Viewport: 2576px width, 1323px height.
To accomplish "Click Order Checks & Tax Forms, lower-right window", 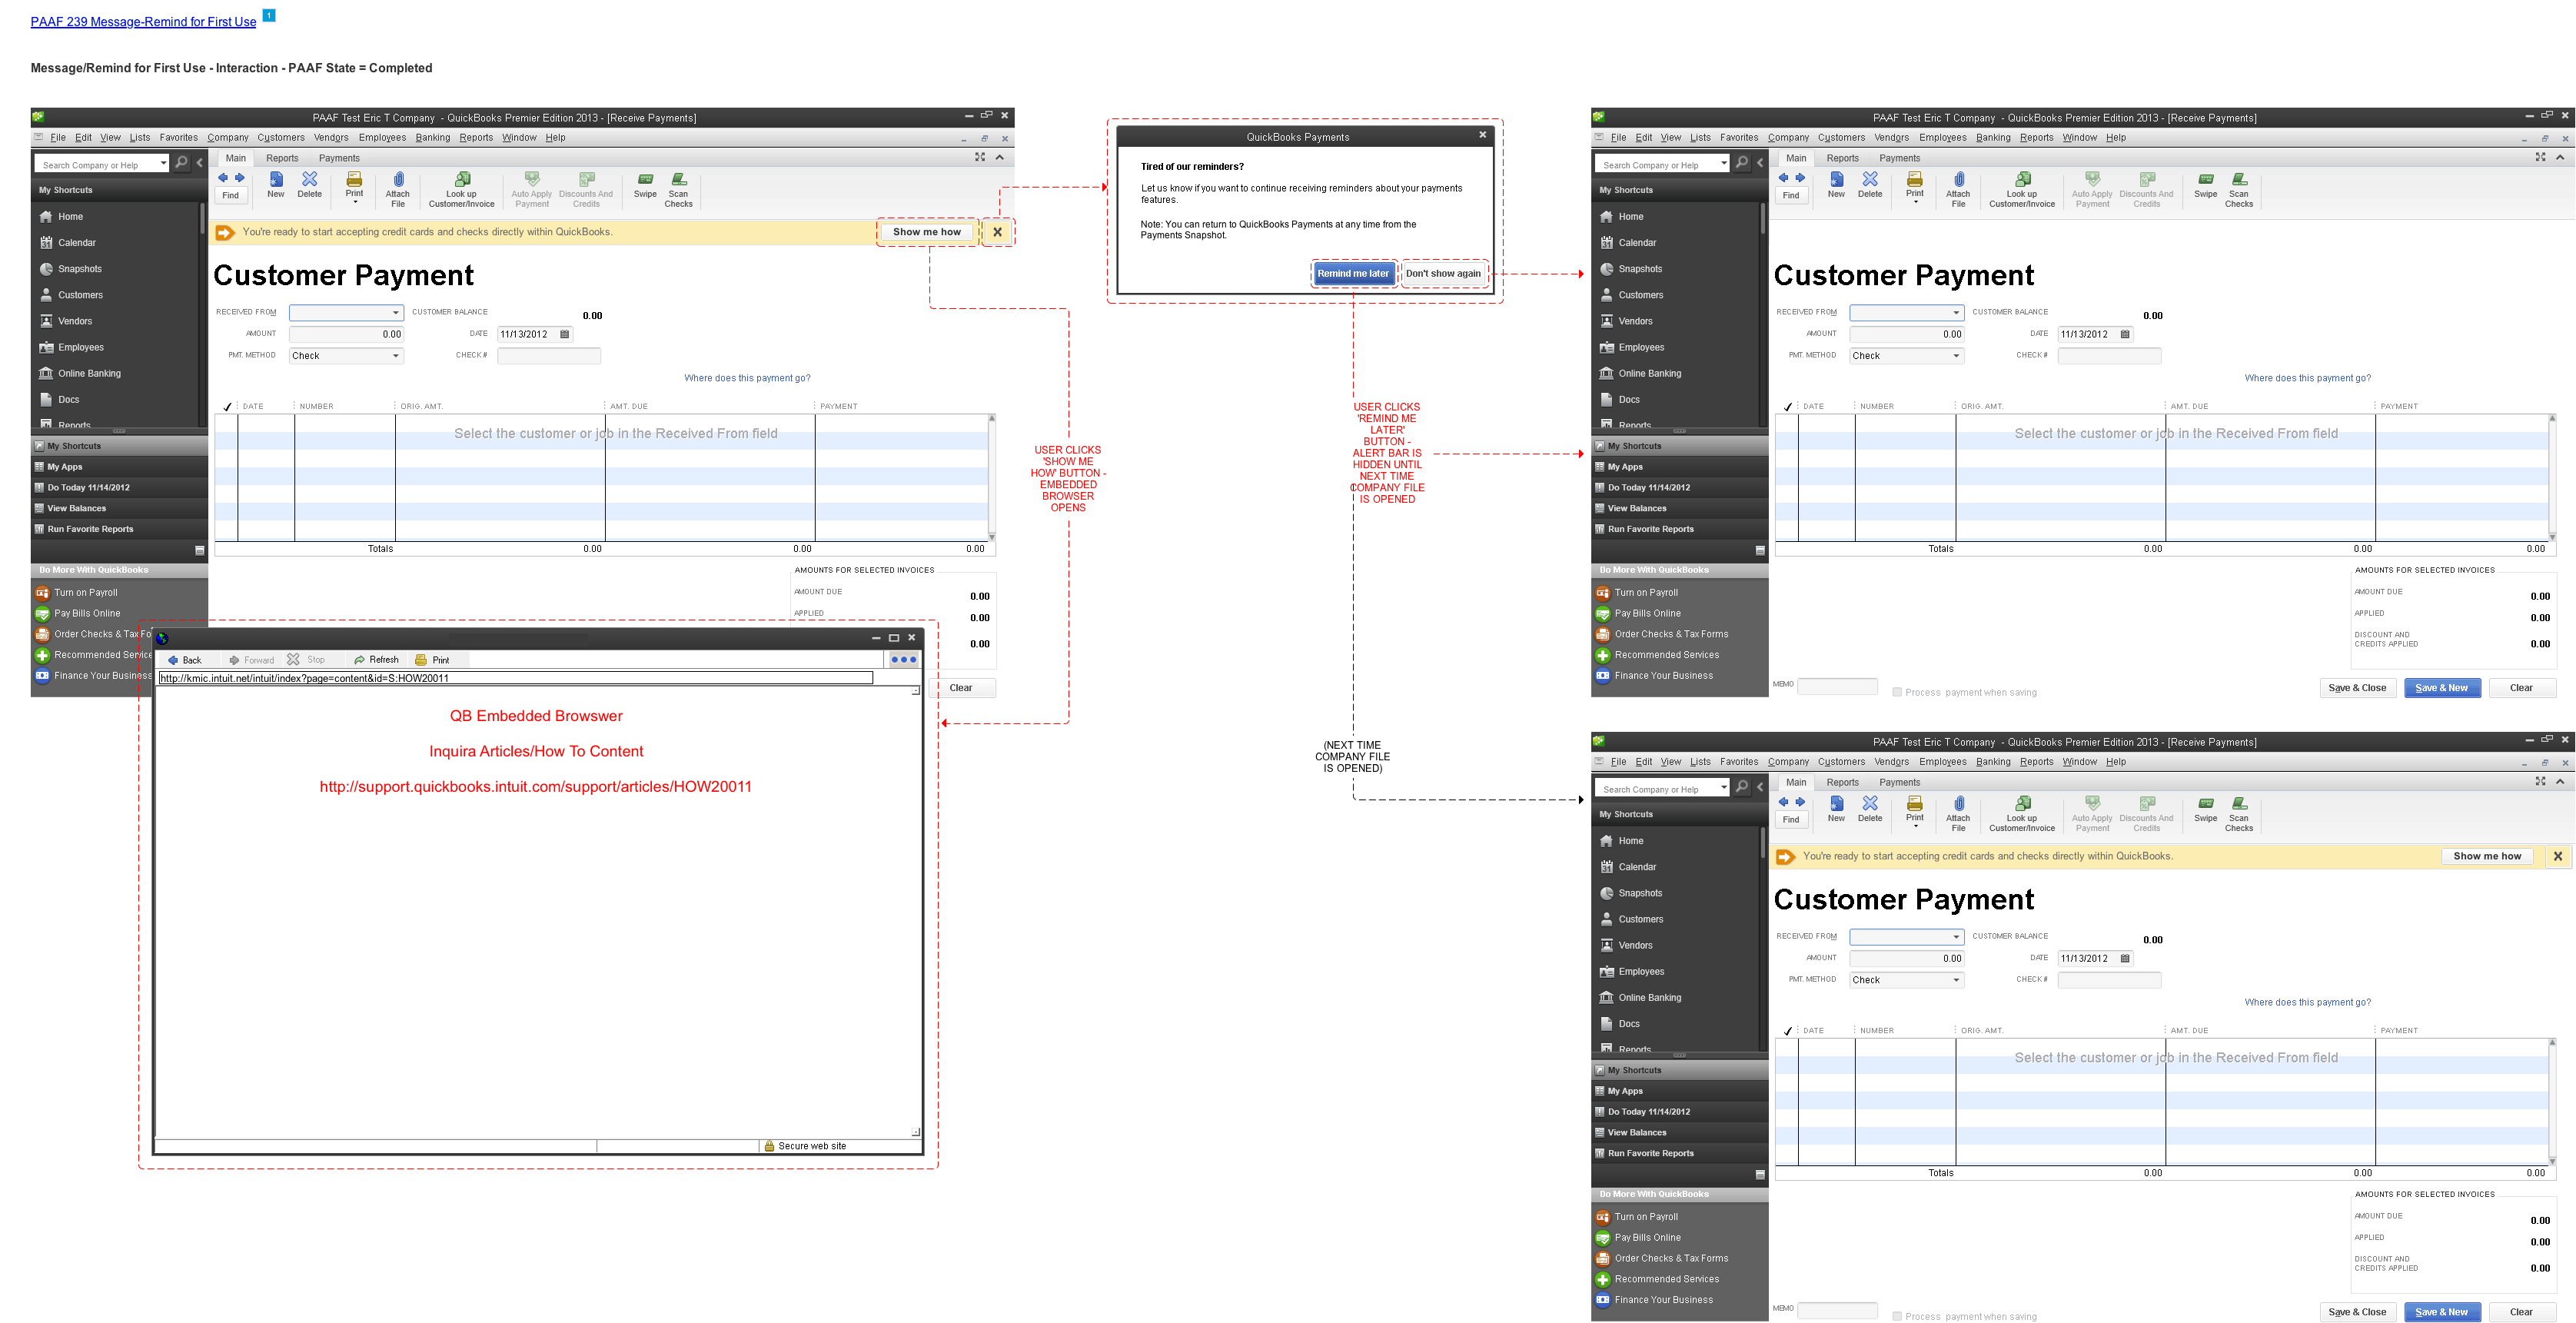I will (x=1671, y=1258).
